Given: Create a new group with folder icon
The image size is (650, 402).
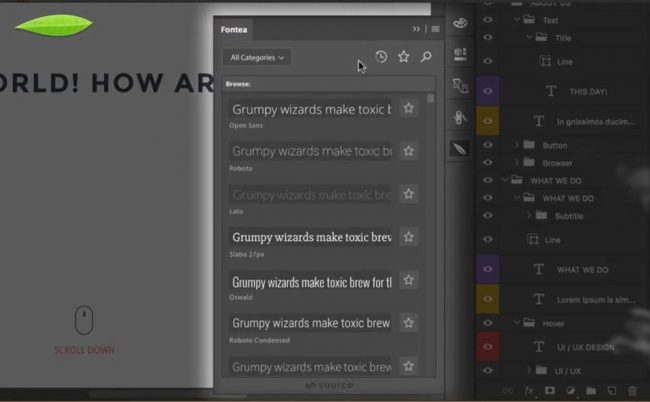Looking at the screenshot, I should (x=591, y=391).
